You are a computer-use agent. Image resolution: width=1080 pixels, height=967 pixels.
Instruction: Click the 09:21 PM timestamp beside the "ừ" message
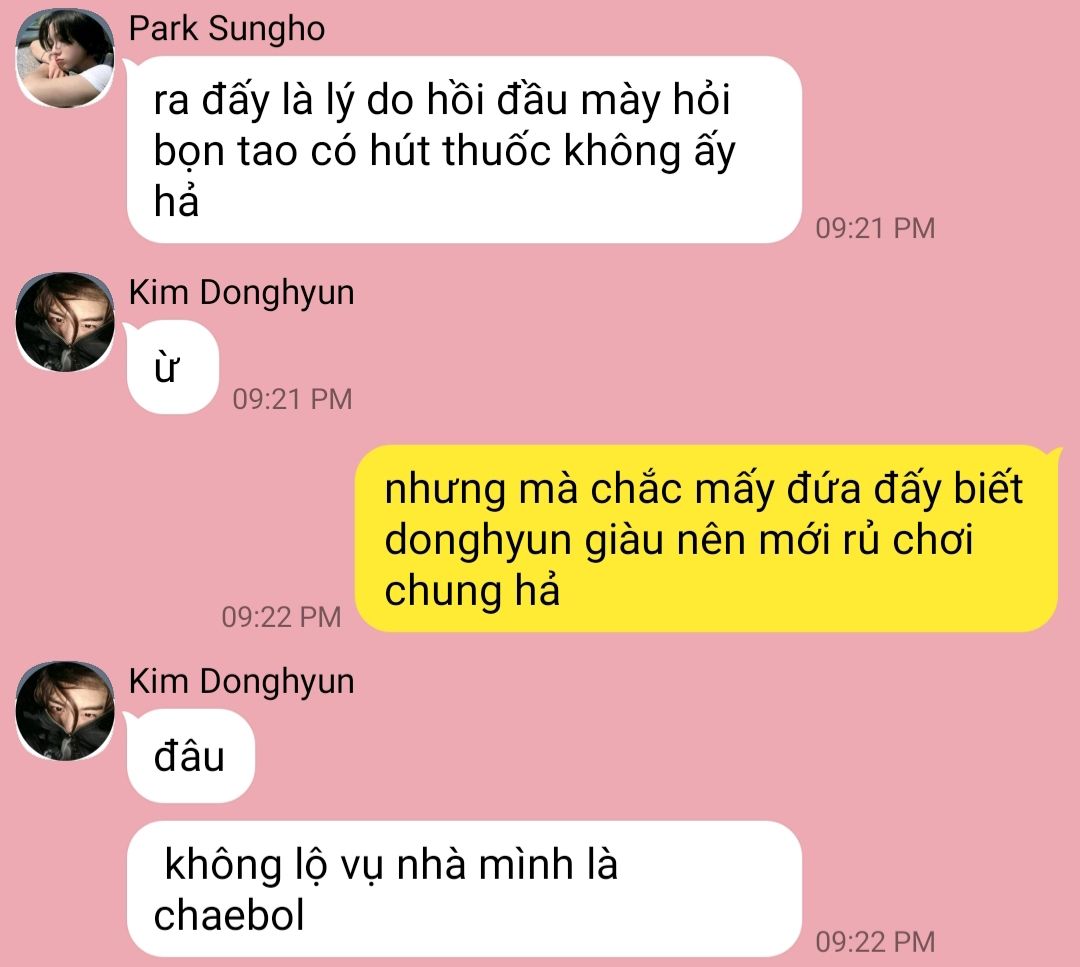tap(292, 399)
